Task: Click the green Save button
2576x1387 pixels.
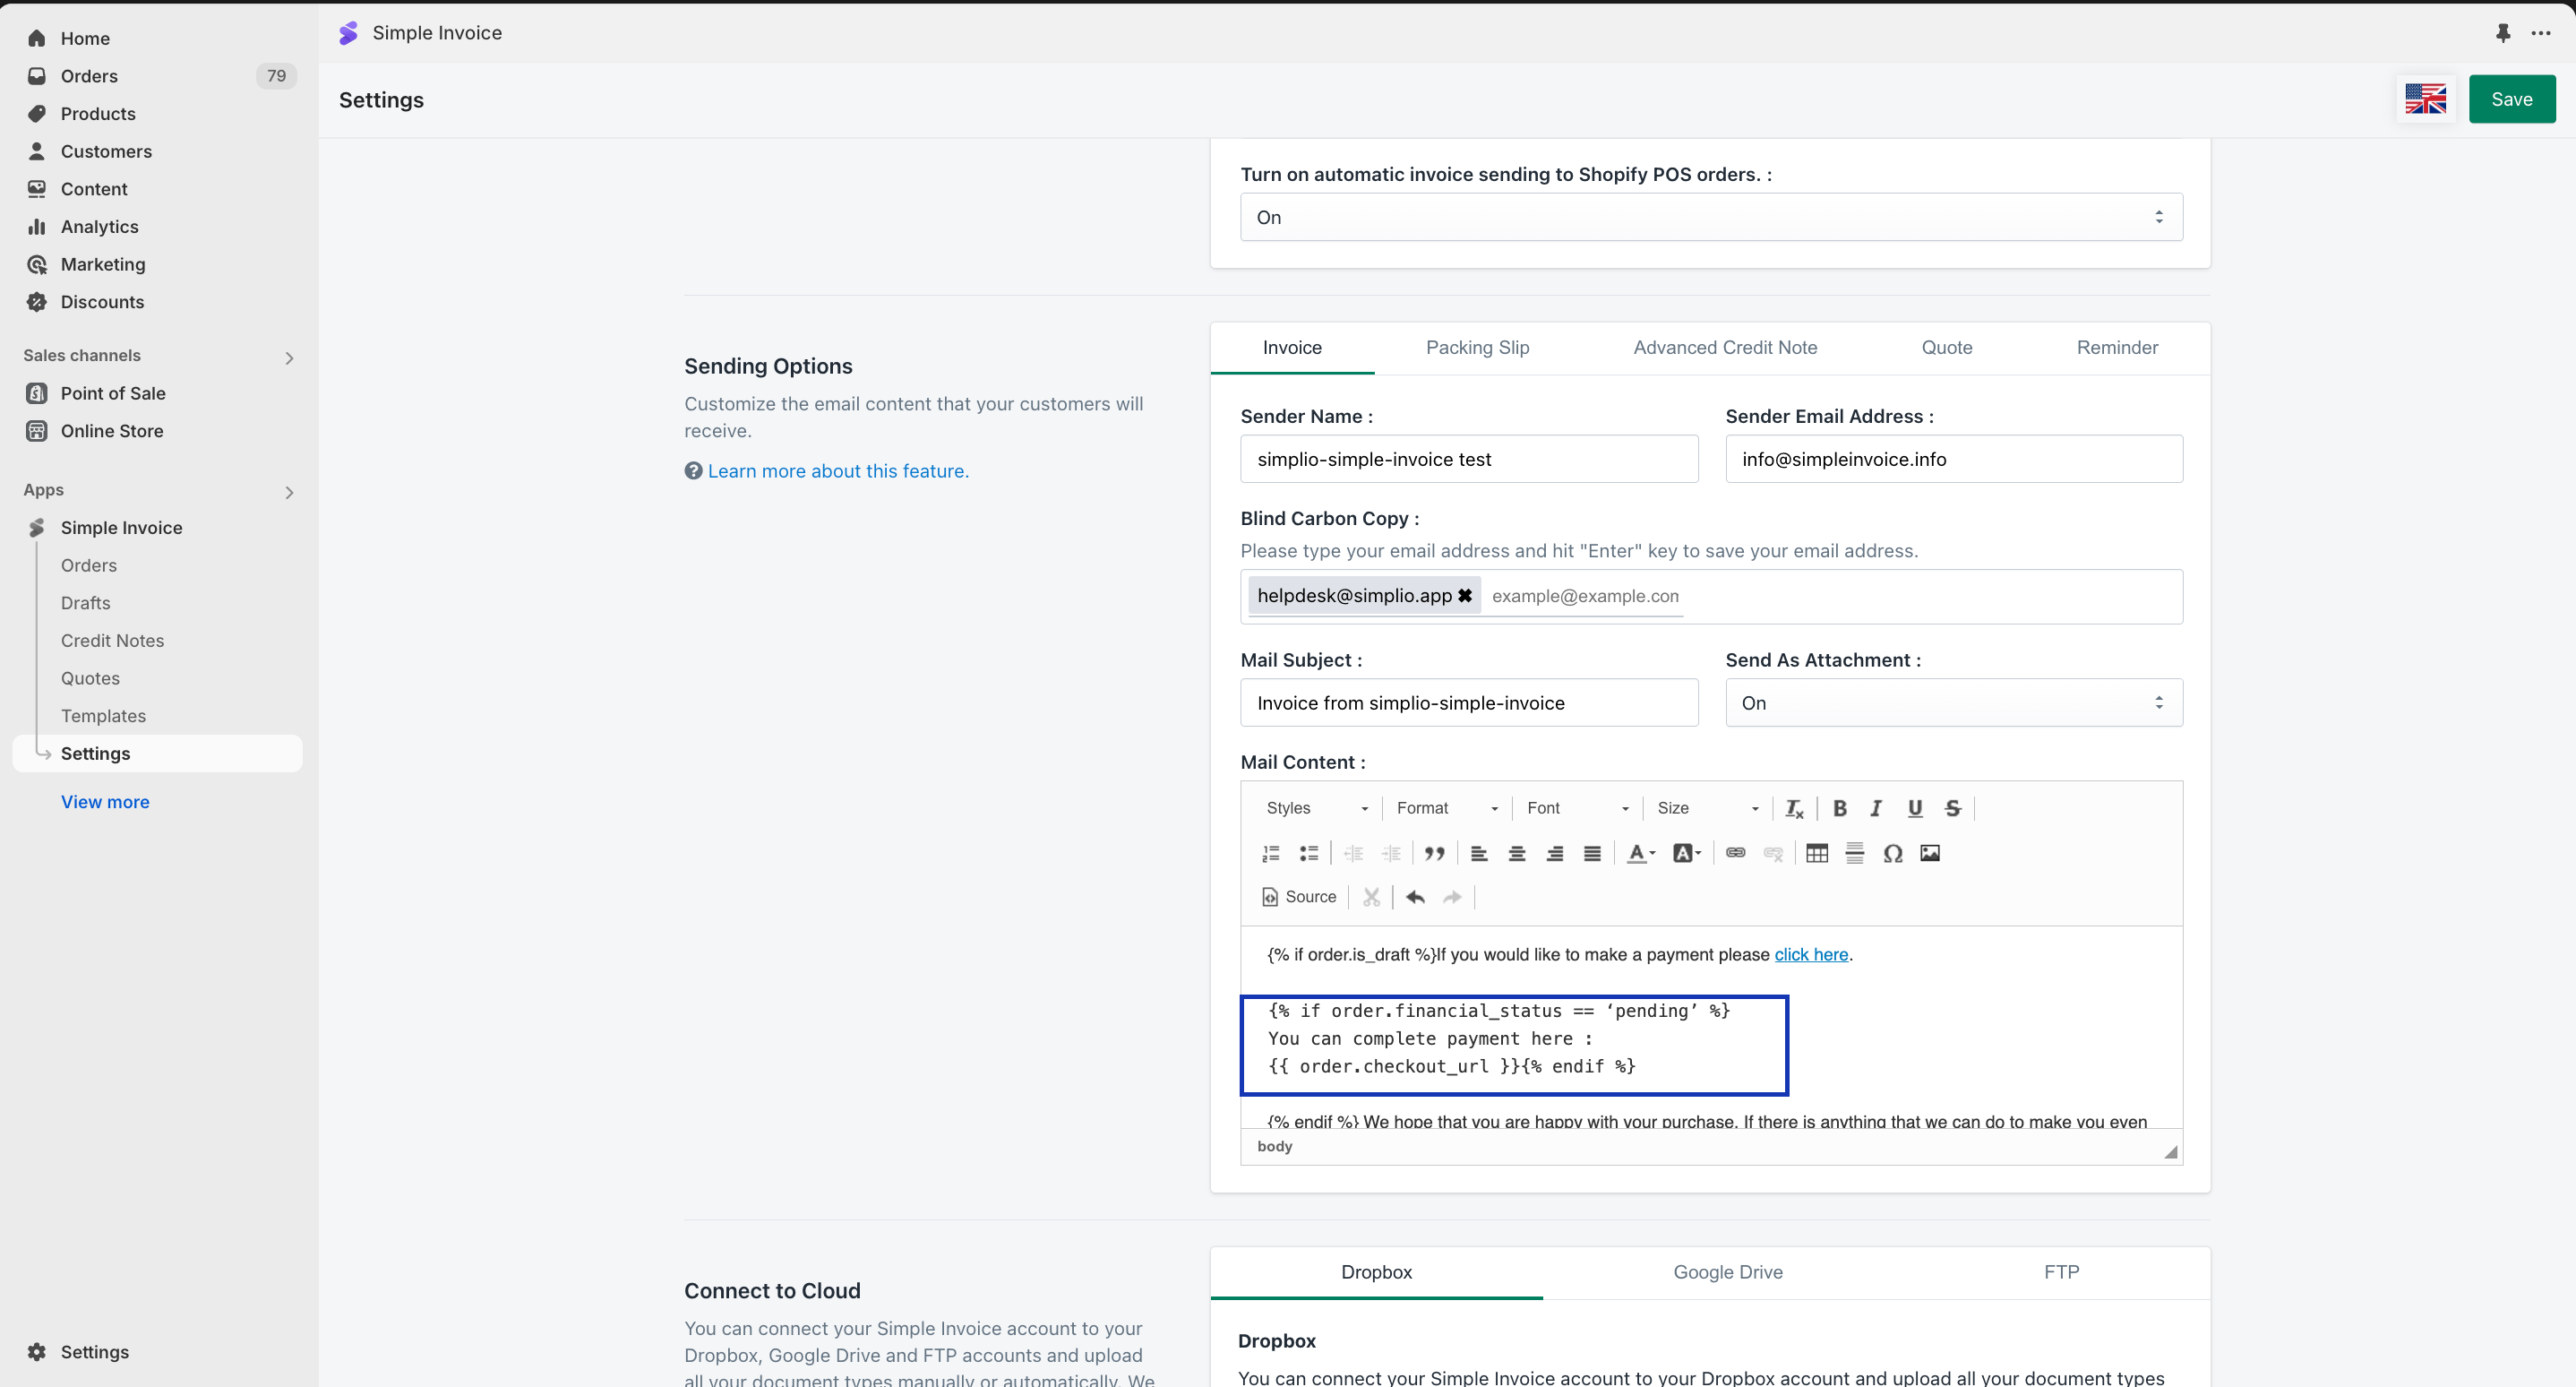Action: tap(2511, 99)
